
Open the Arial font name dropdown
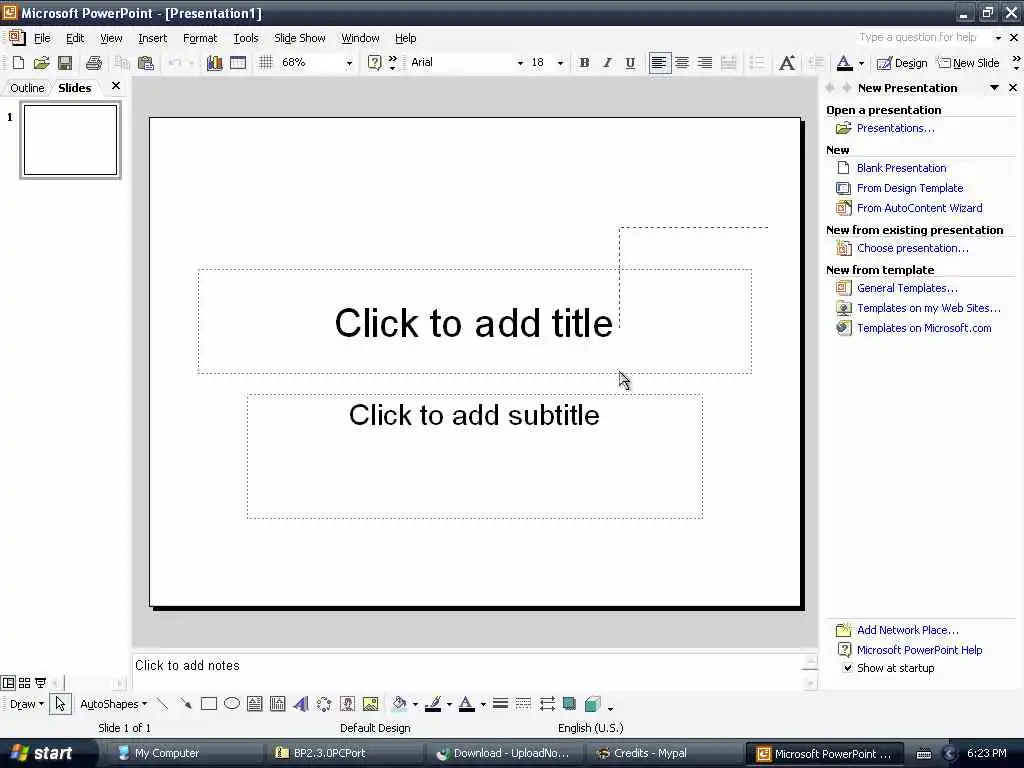[520, 63]
